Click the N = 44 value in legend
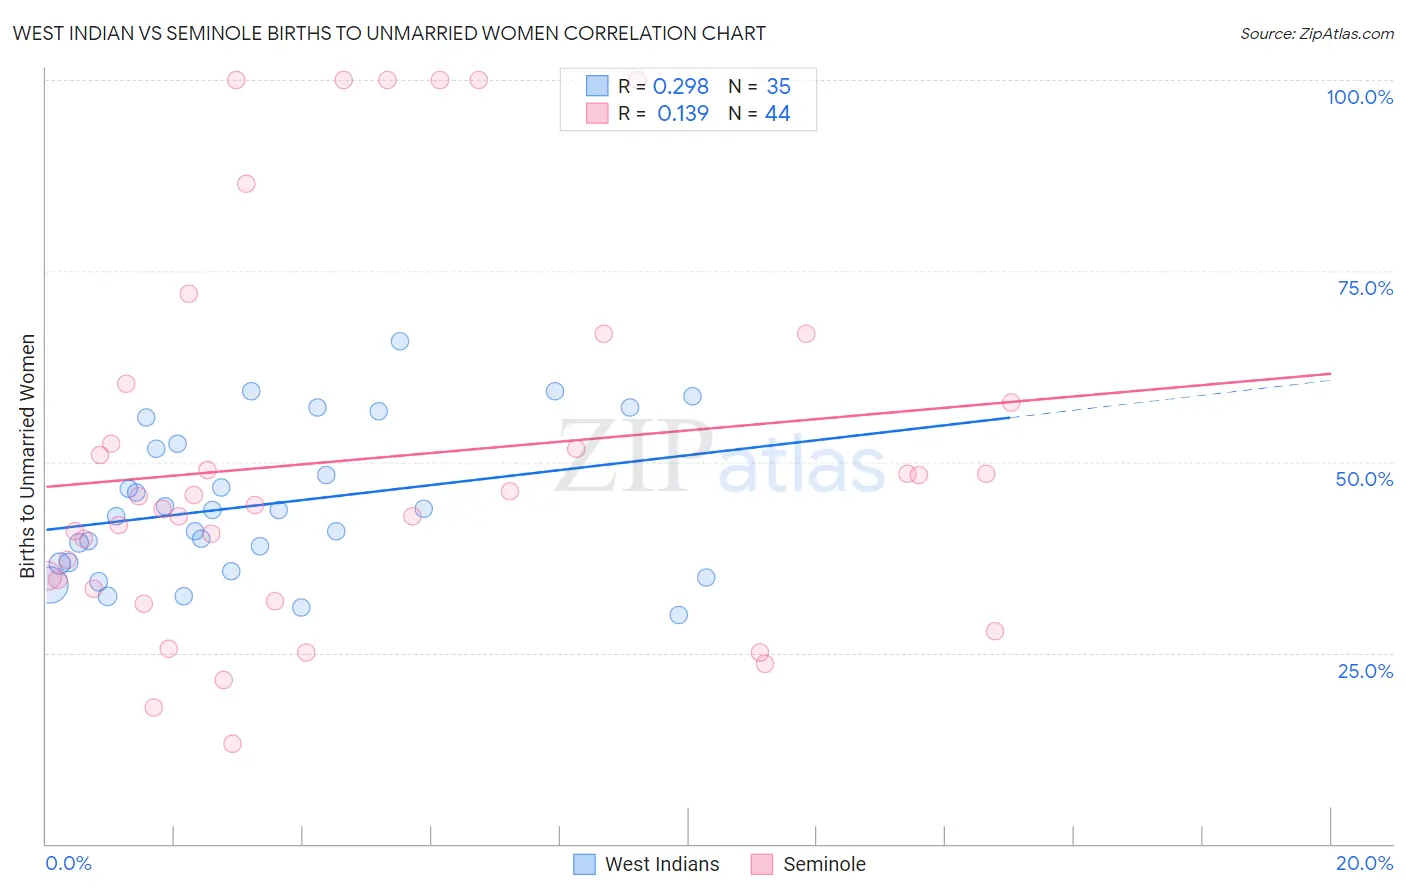 pyautogui.click(x=759, y=113)
